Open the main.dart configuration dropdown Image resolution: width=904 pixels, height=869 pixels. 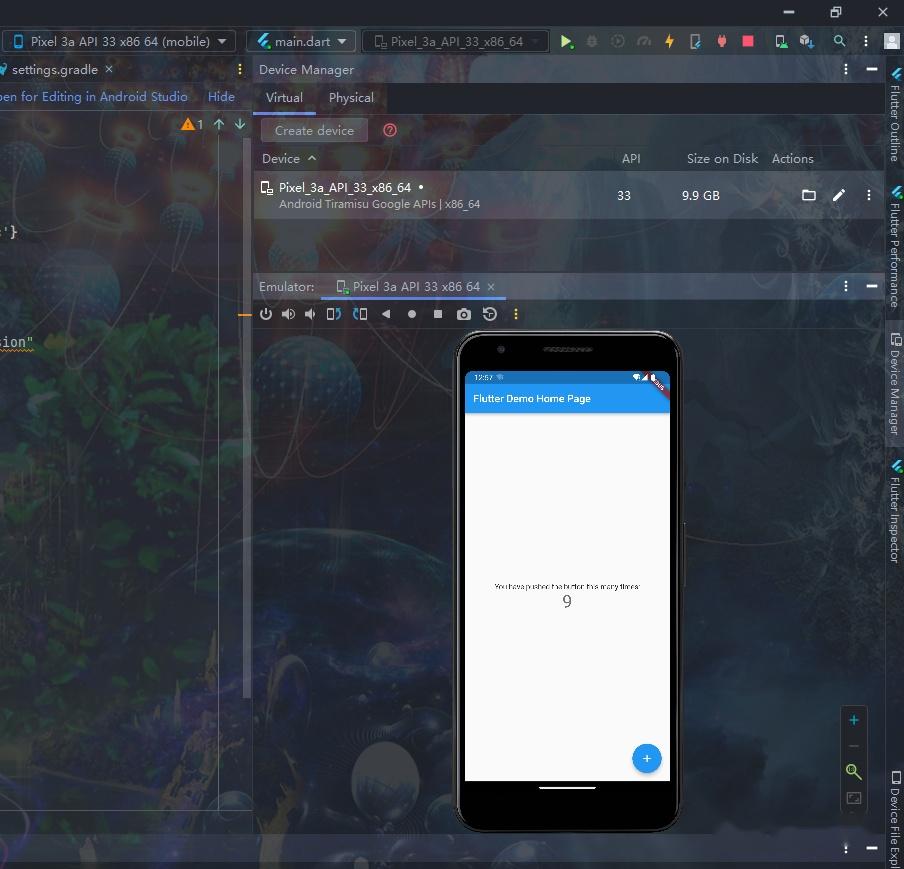[x=300, y=41]
